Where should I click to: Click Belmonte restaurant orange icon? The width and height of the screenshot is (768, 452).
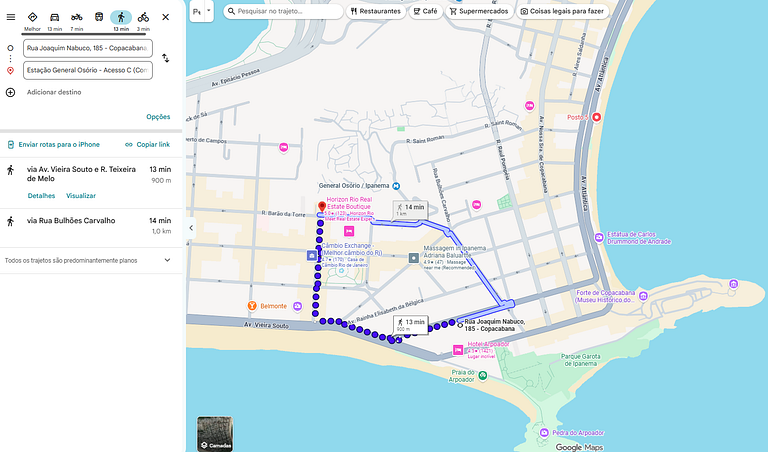pyautogui.click(x=252, y=306)
